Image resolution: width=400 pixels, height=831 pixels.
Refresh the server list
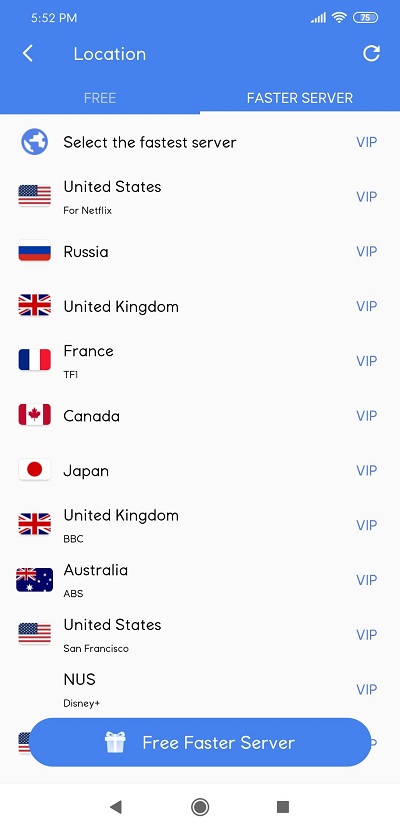[371, 53]
